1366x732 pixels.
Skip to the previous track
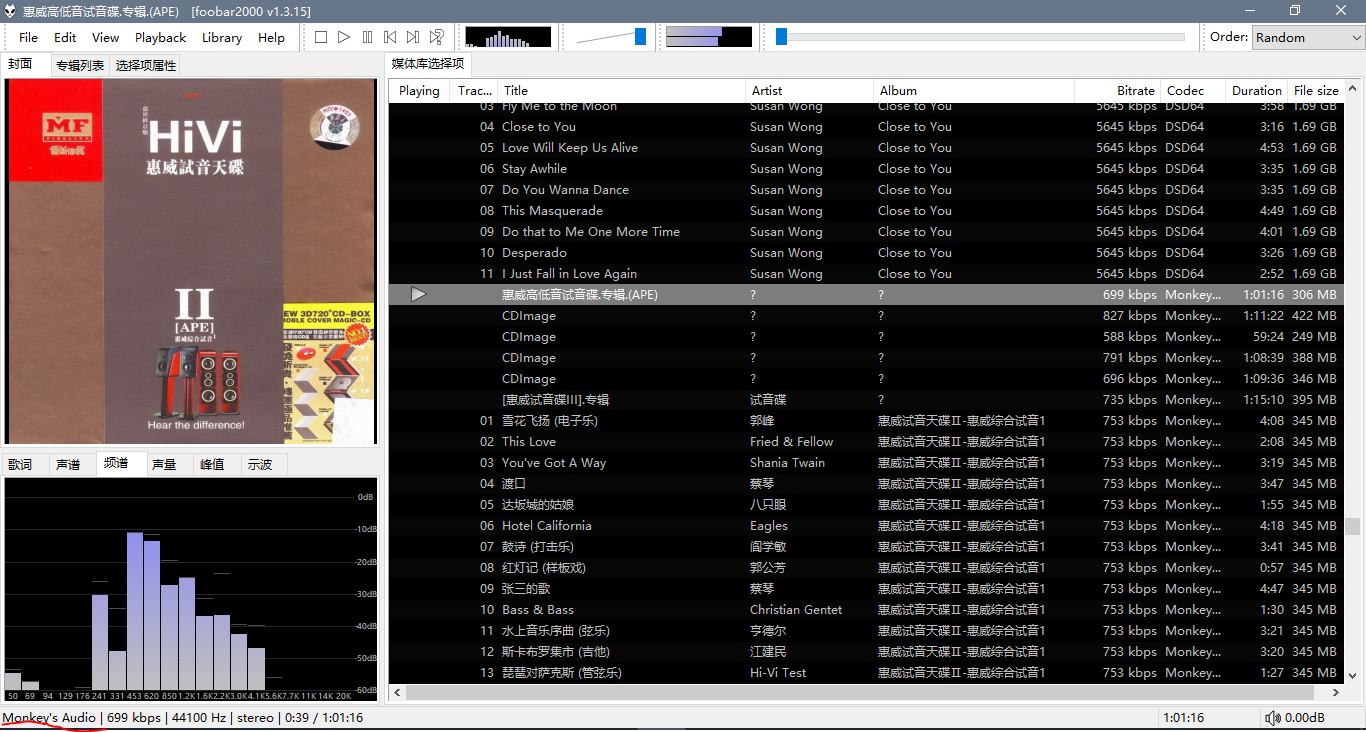pyautogui.click(x=390, y=37)
